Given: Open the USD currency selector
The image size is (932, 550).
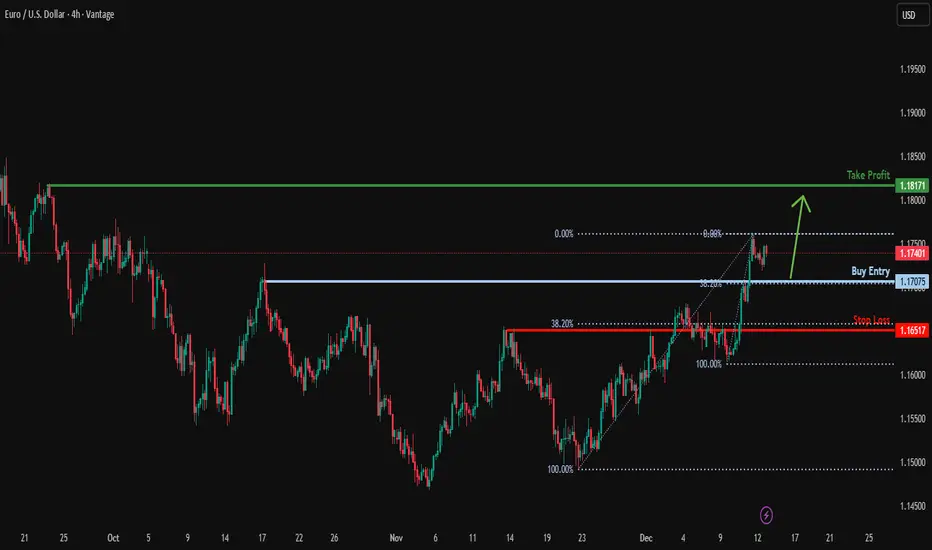Looking at the screenshot, I should point(912,15).
